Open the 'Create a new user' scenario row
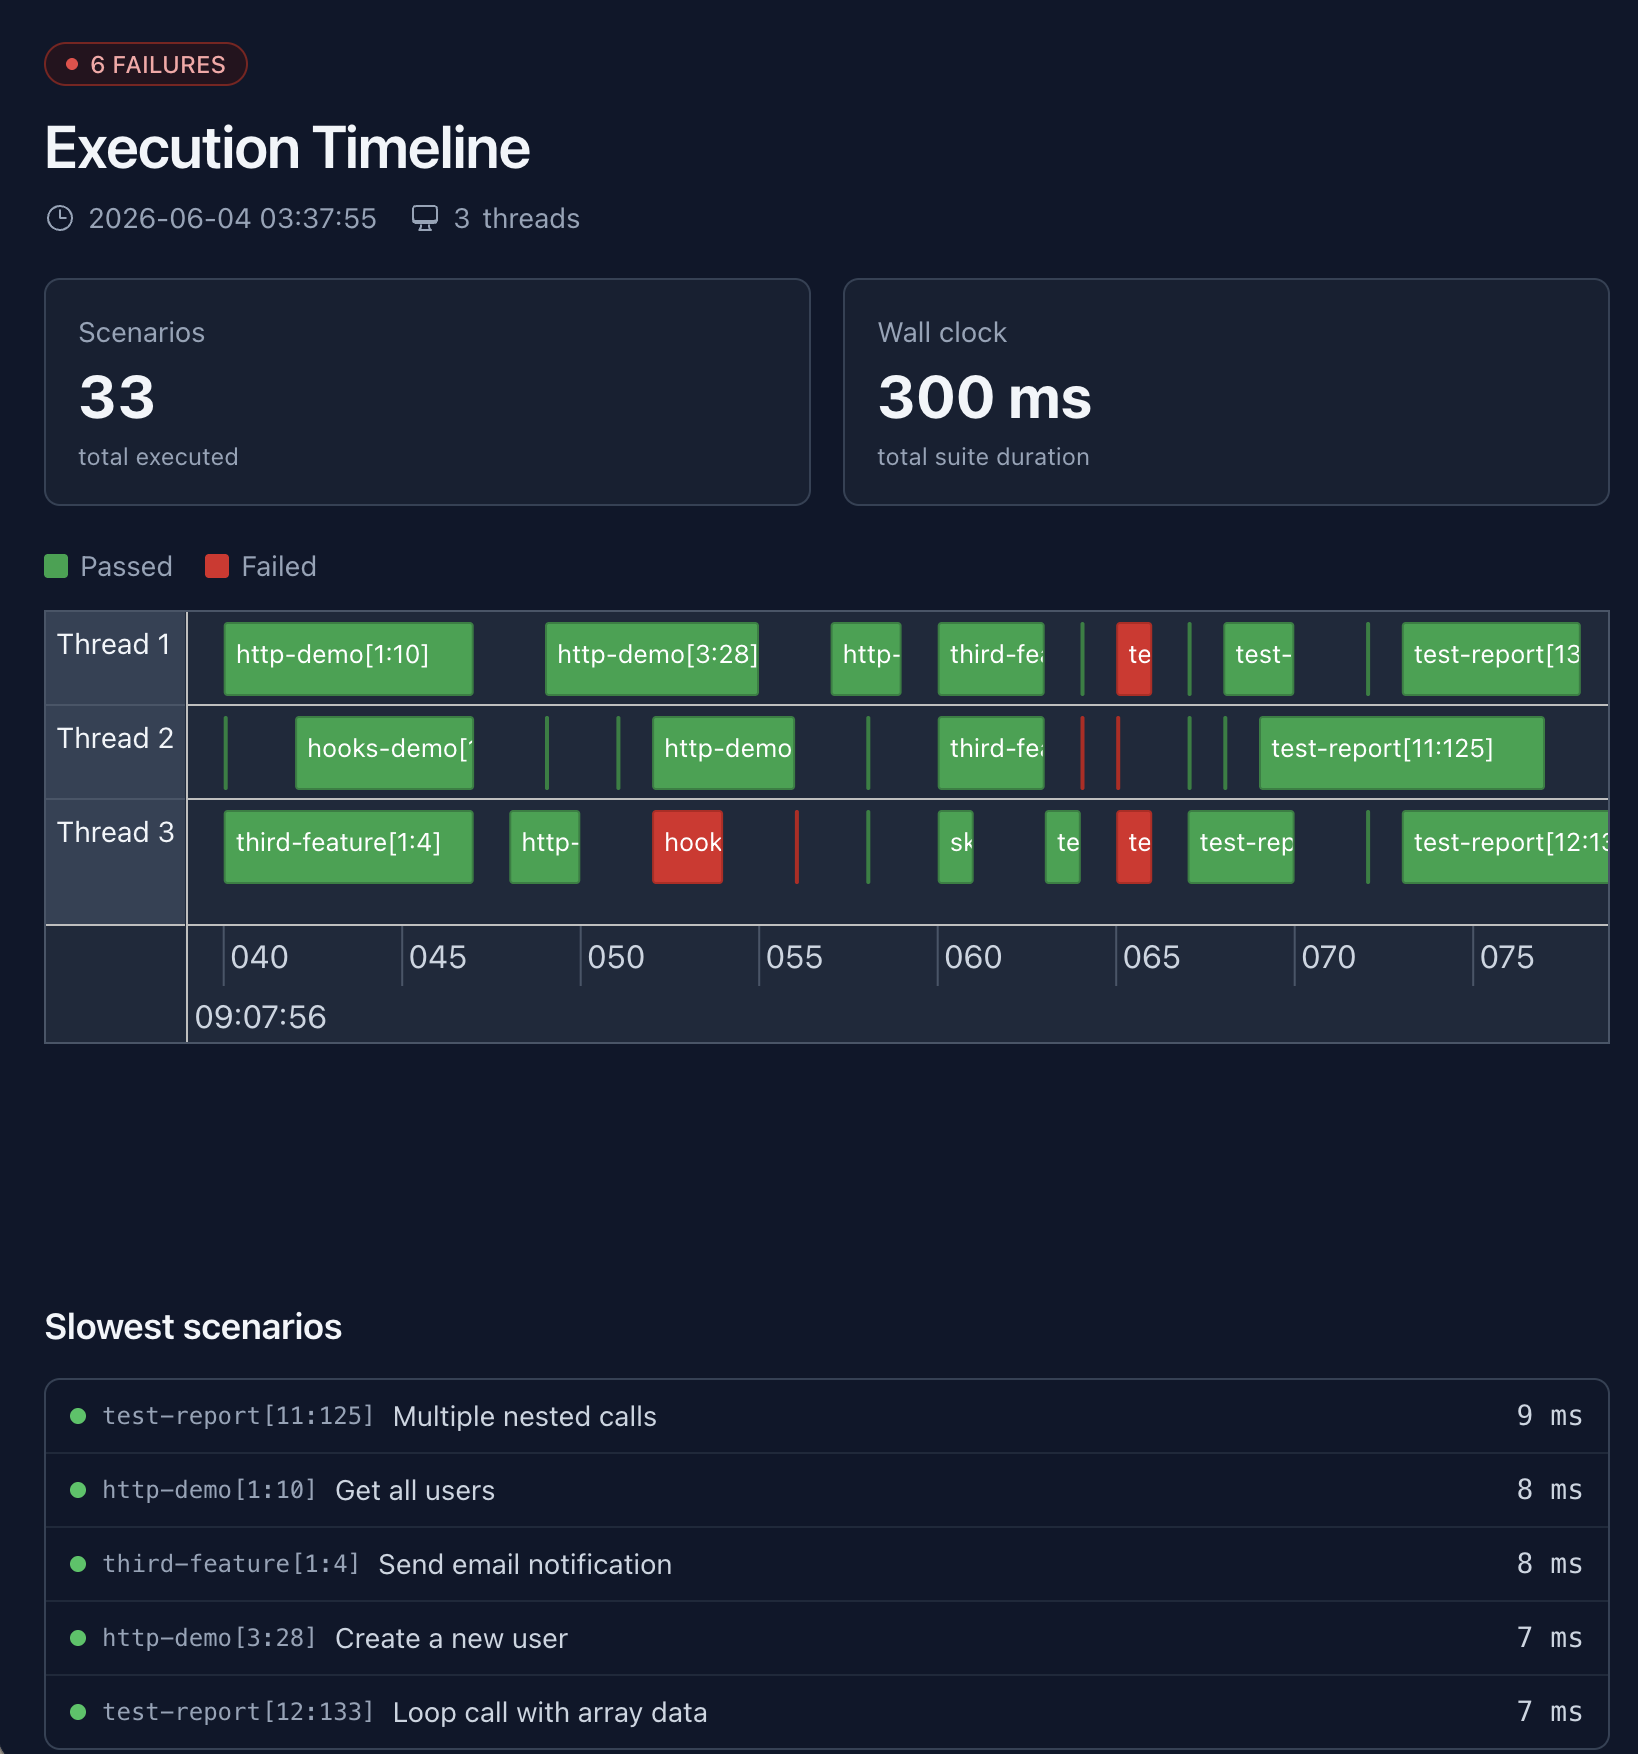This screenshot has width=1638, height=1754. [x=827, y=1638]
